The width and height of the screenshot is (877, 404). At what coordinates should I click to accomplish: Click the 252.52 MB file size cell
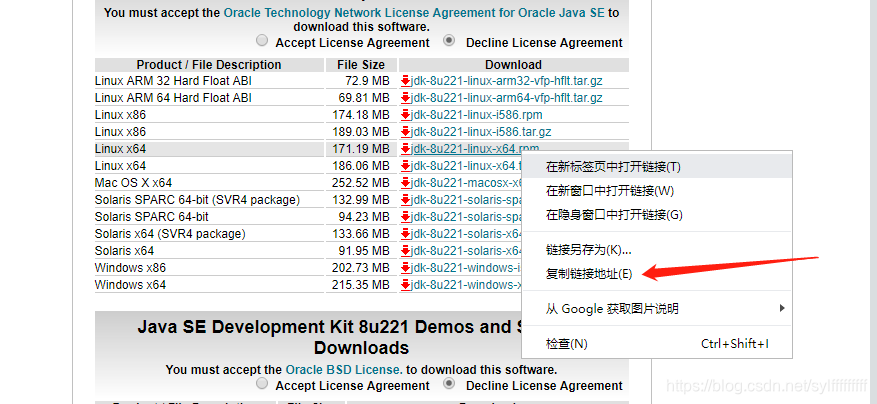(361, 183)
